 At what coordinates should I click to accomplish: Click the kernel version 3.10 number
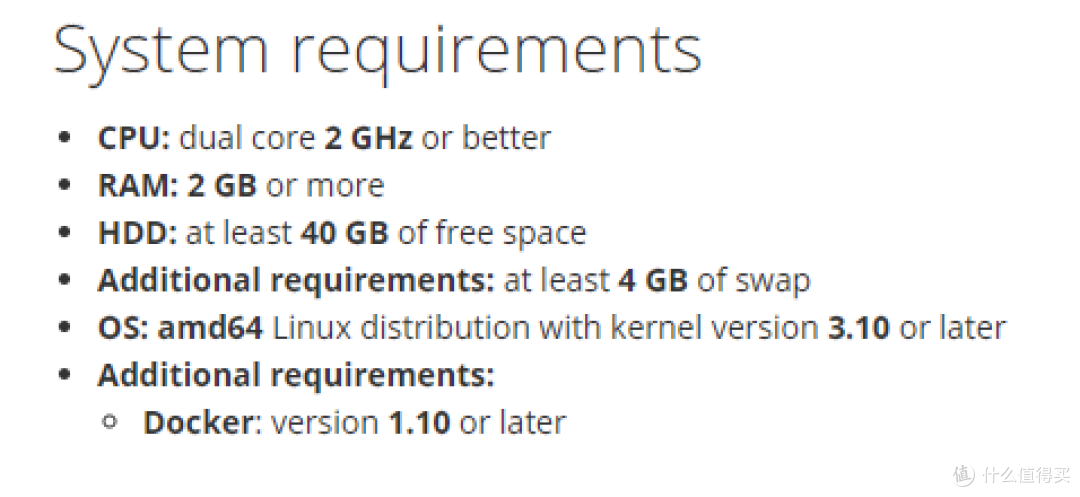pos(859,328)
